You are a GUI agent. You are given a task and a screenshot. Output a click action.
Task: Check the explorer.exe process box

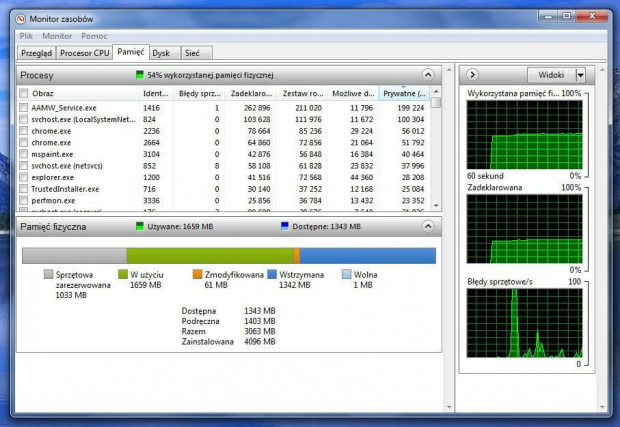click(24, 177)
